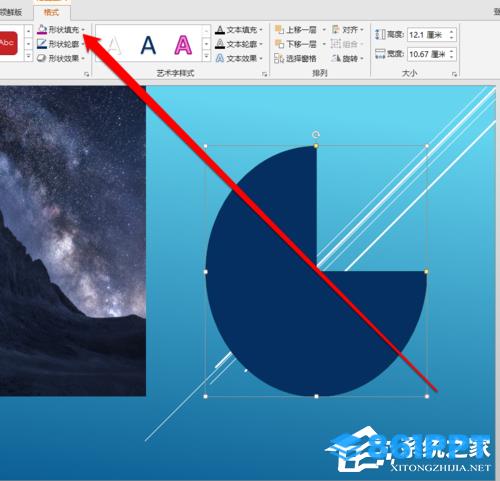Select the red Abc shape style
Viewport: 500px width, 481px height.
[x=8, y=43]
